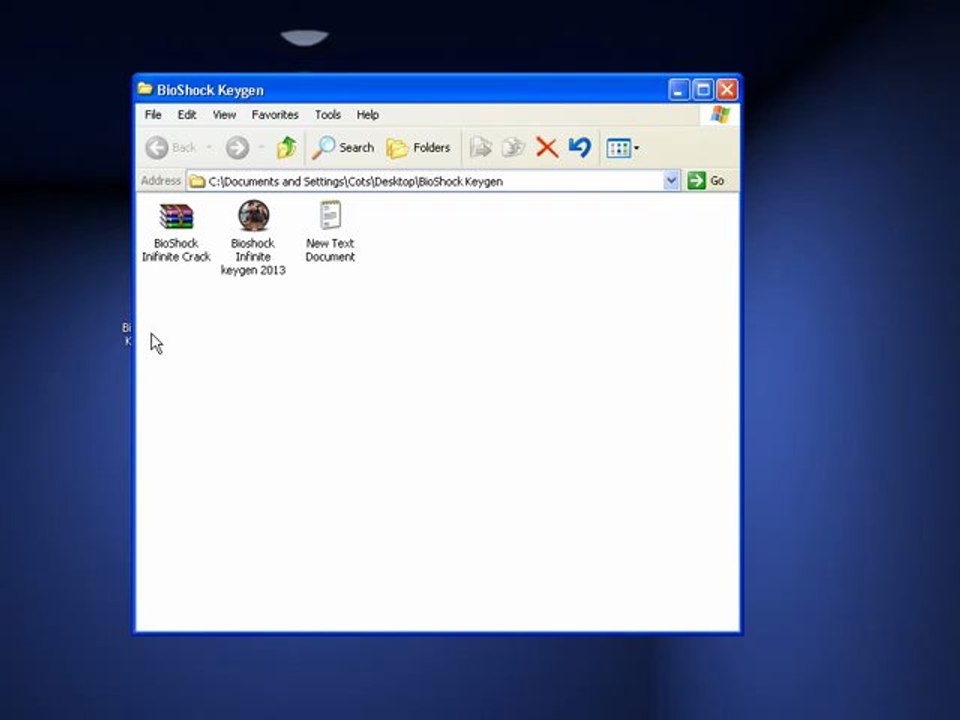The image size is (960, 720).
Task: Click the Move To toolbar icon
Action: coord(481,148)
